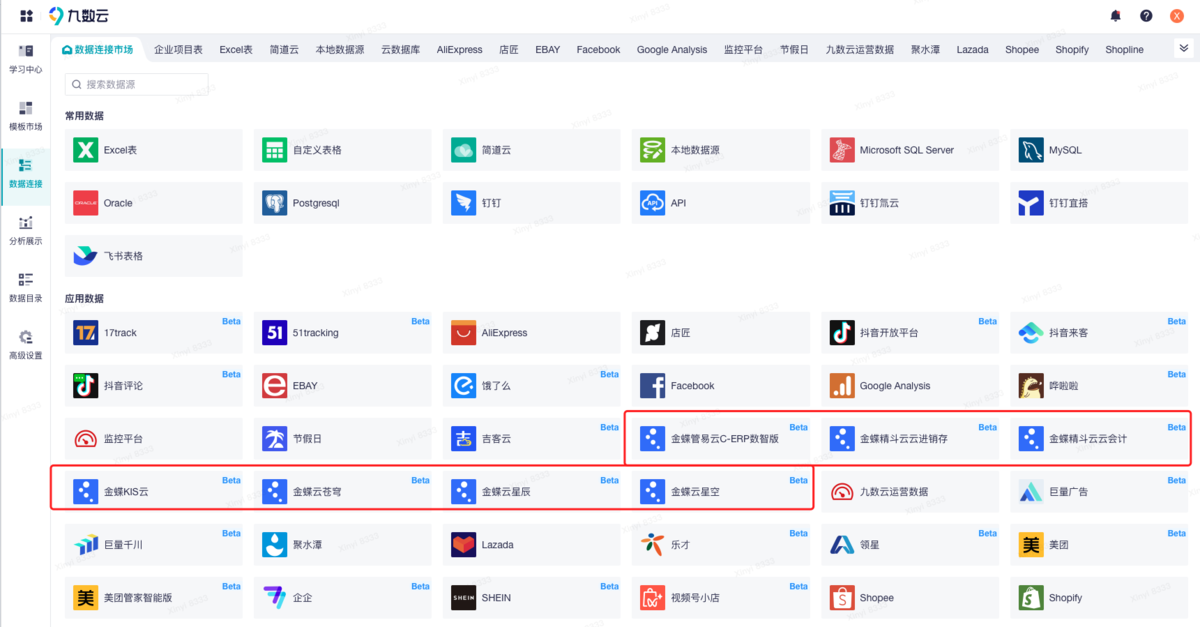Go to 学习中心 in the sidebar

tap(26, 59)
